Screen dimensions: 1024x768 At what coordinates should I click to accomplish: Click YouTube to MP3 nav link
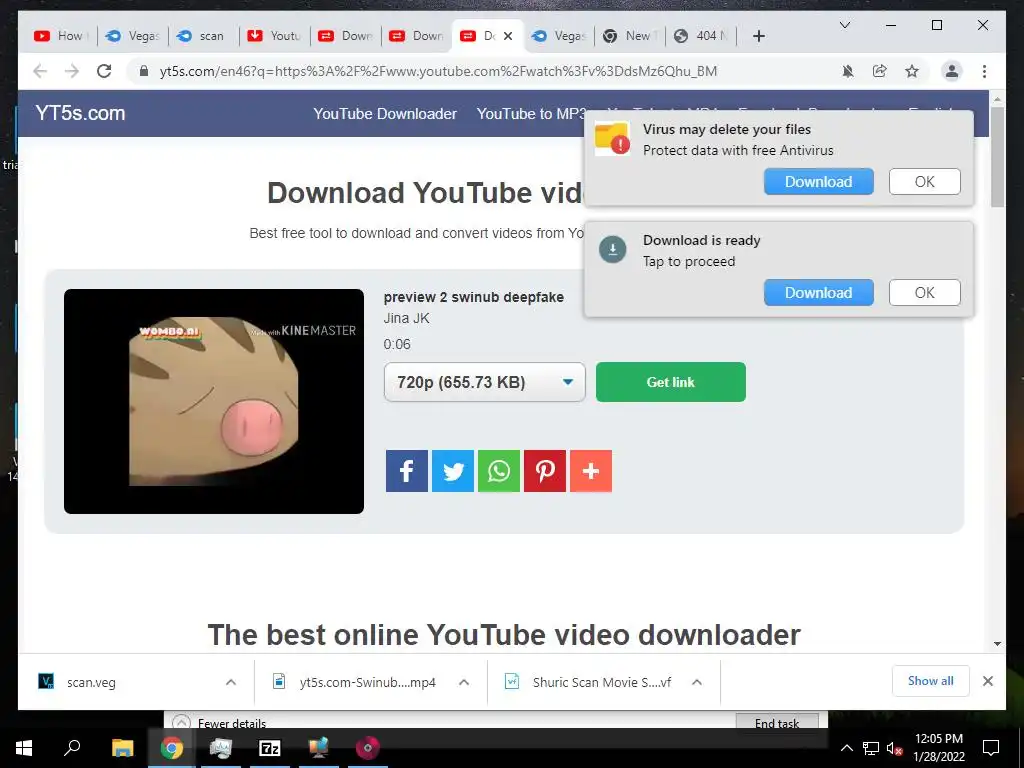(x=530, y=114)
